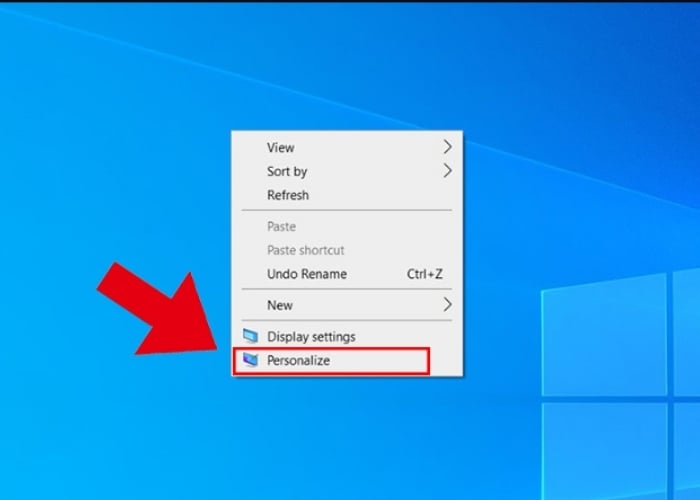This screenshot has height=500, width=700.
Task: Click the separator line below Refresh
Action: pyautogui.click(x=347, y=211)
